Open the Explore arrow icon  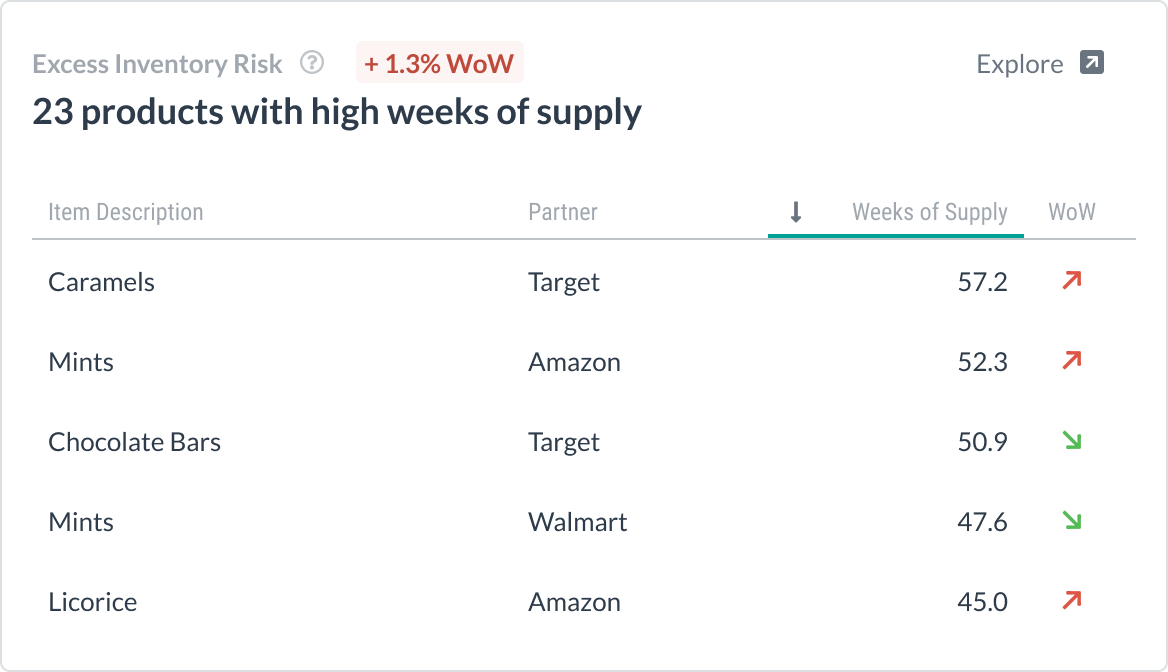pos(1092,64)
